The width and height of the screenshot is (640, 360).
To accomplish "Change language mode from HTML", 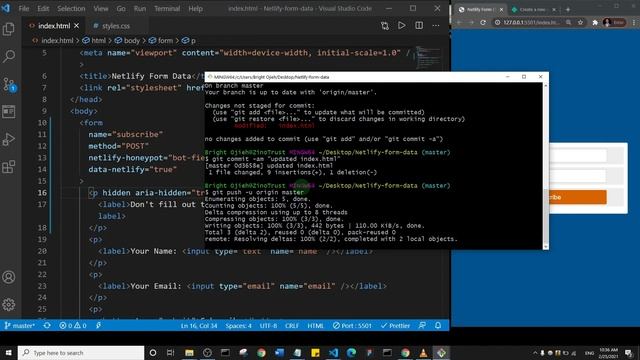I will pos(316,325).
